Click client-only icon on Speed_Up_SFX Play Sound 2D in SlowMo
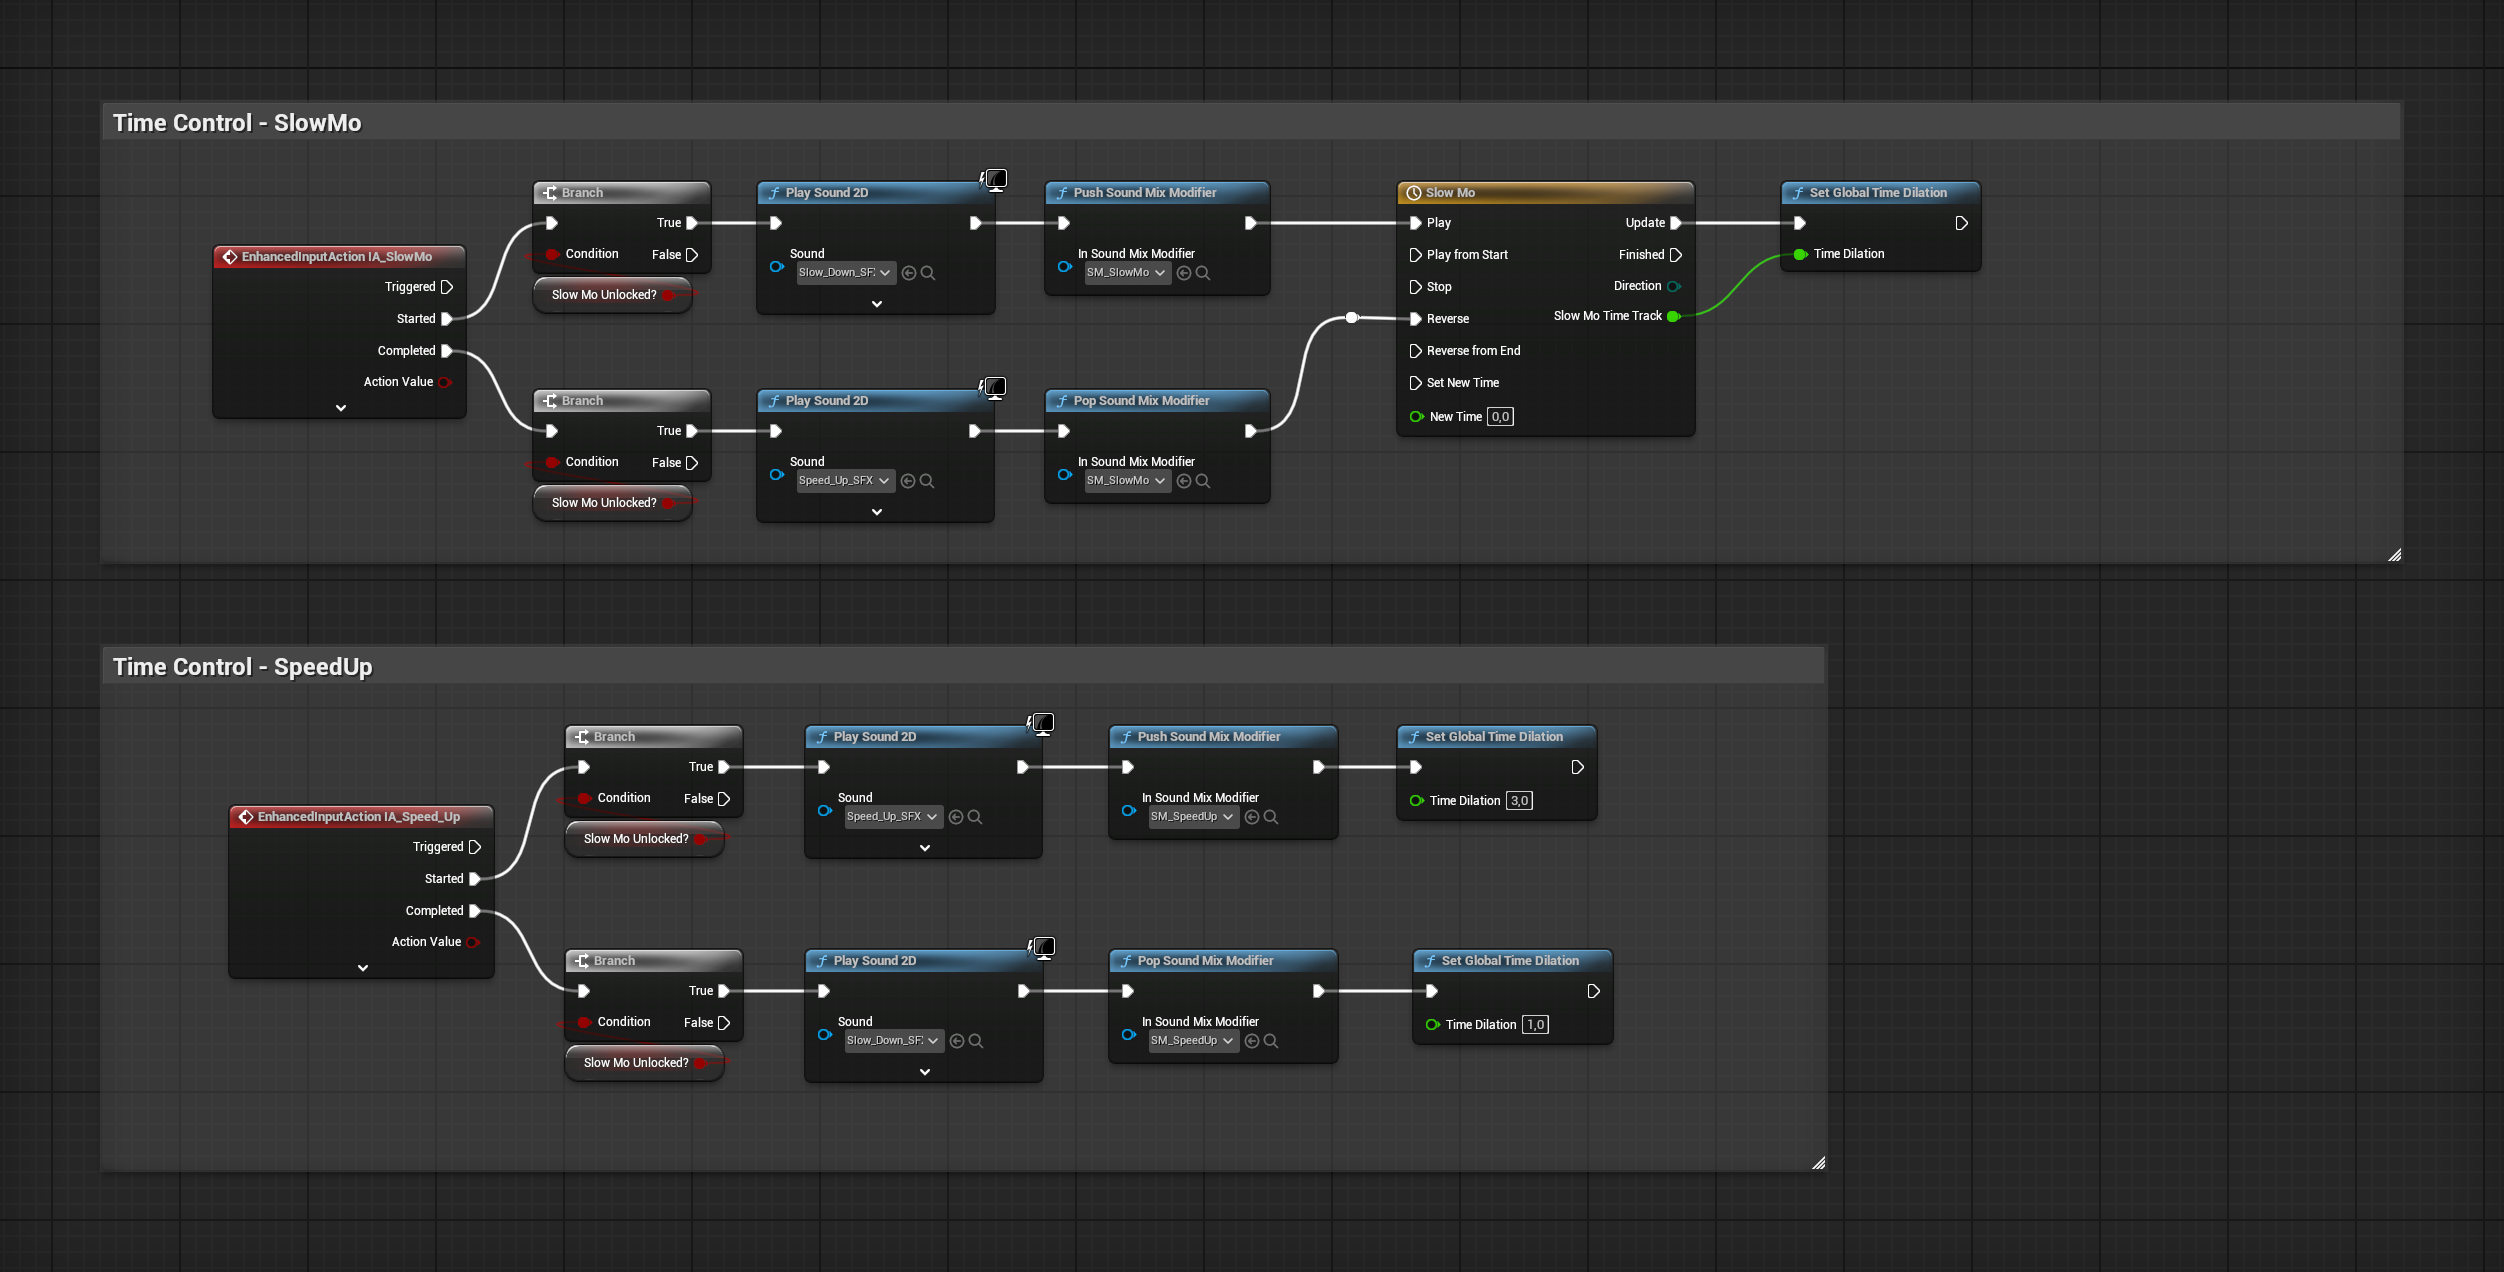The height and width of the screenshot is (1272, 2504). tap(994, 388)
